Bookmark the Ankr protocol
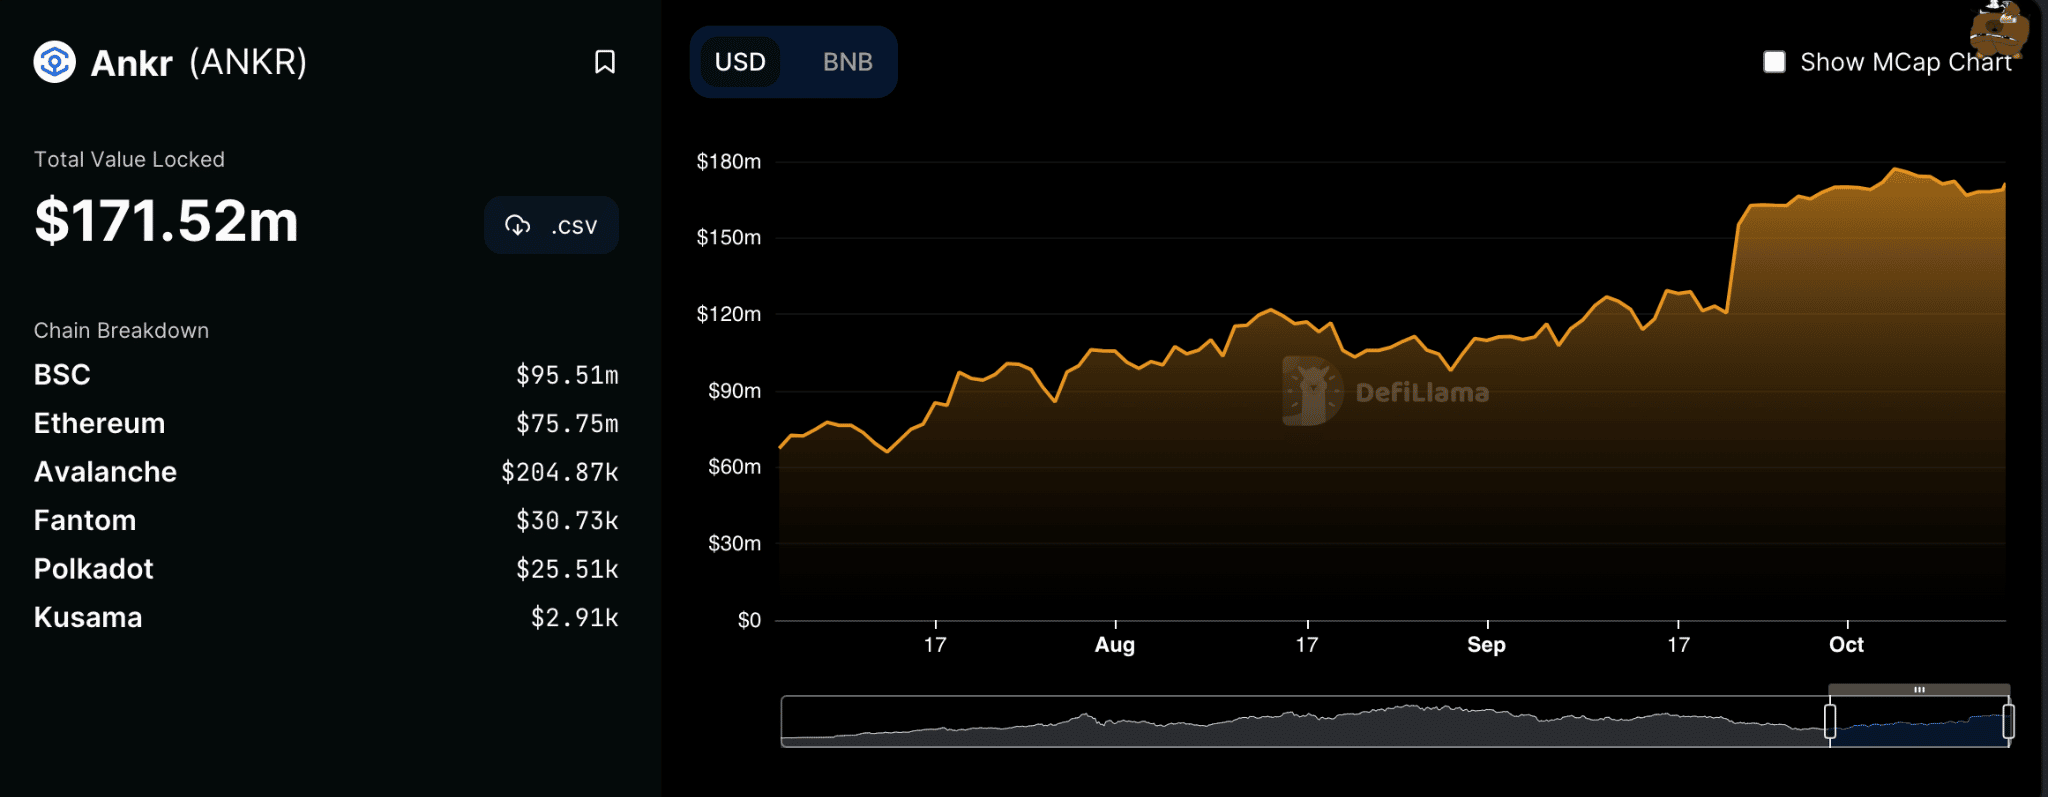Viewport: 2048px width, 797px height. coord(605,62)
